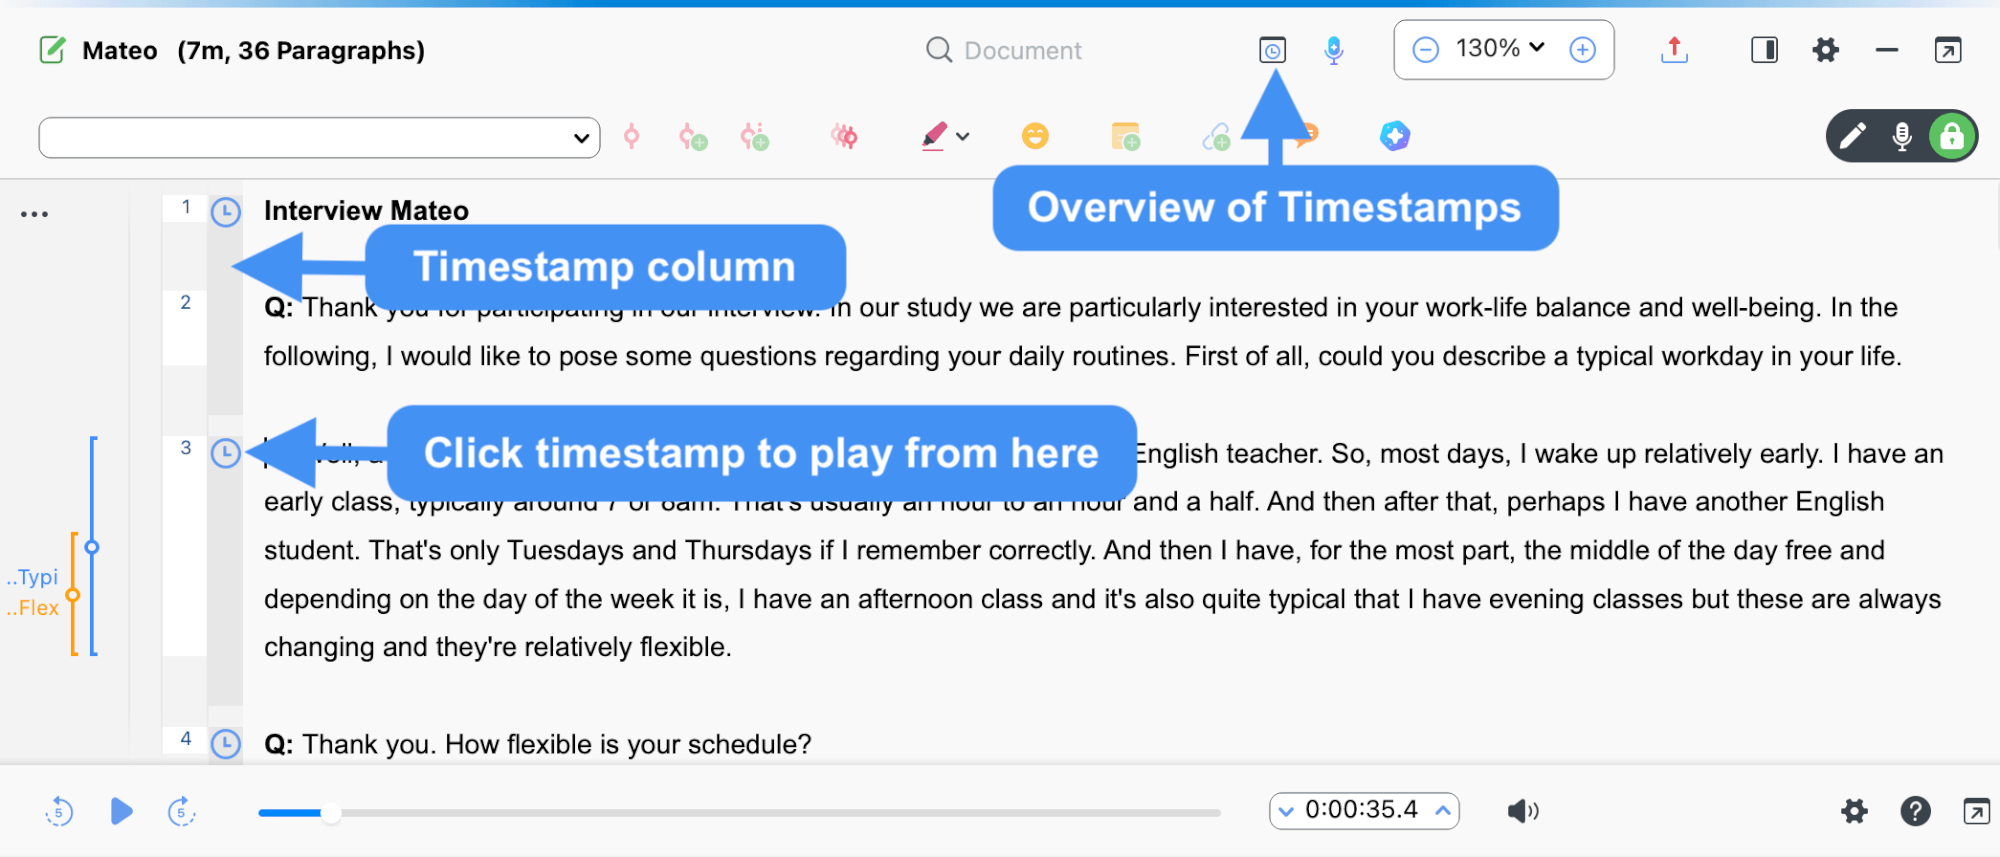Play from the timestamp at paragraph 1

click(226, 212)
